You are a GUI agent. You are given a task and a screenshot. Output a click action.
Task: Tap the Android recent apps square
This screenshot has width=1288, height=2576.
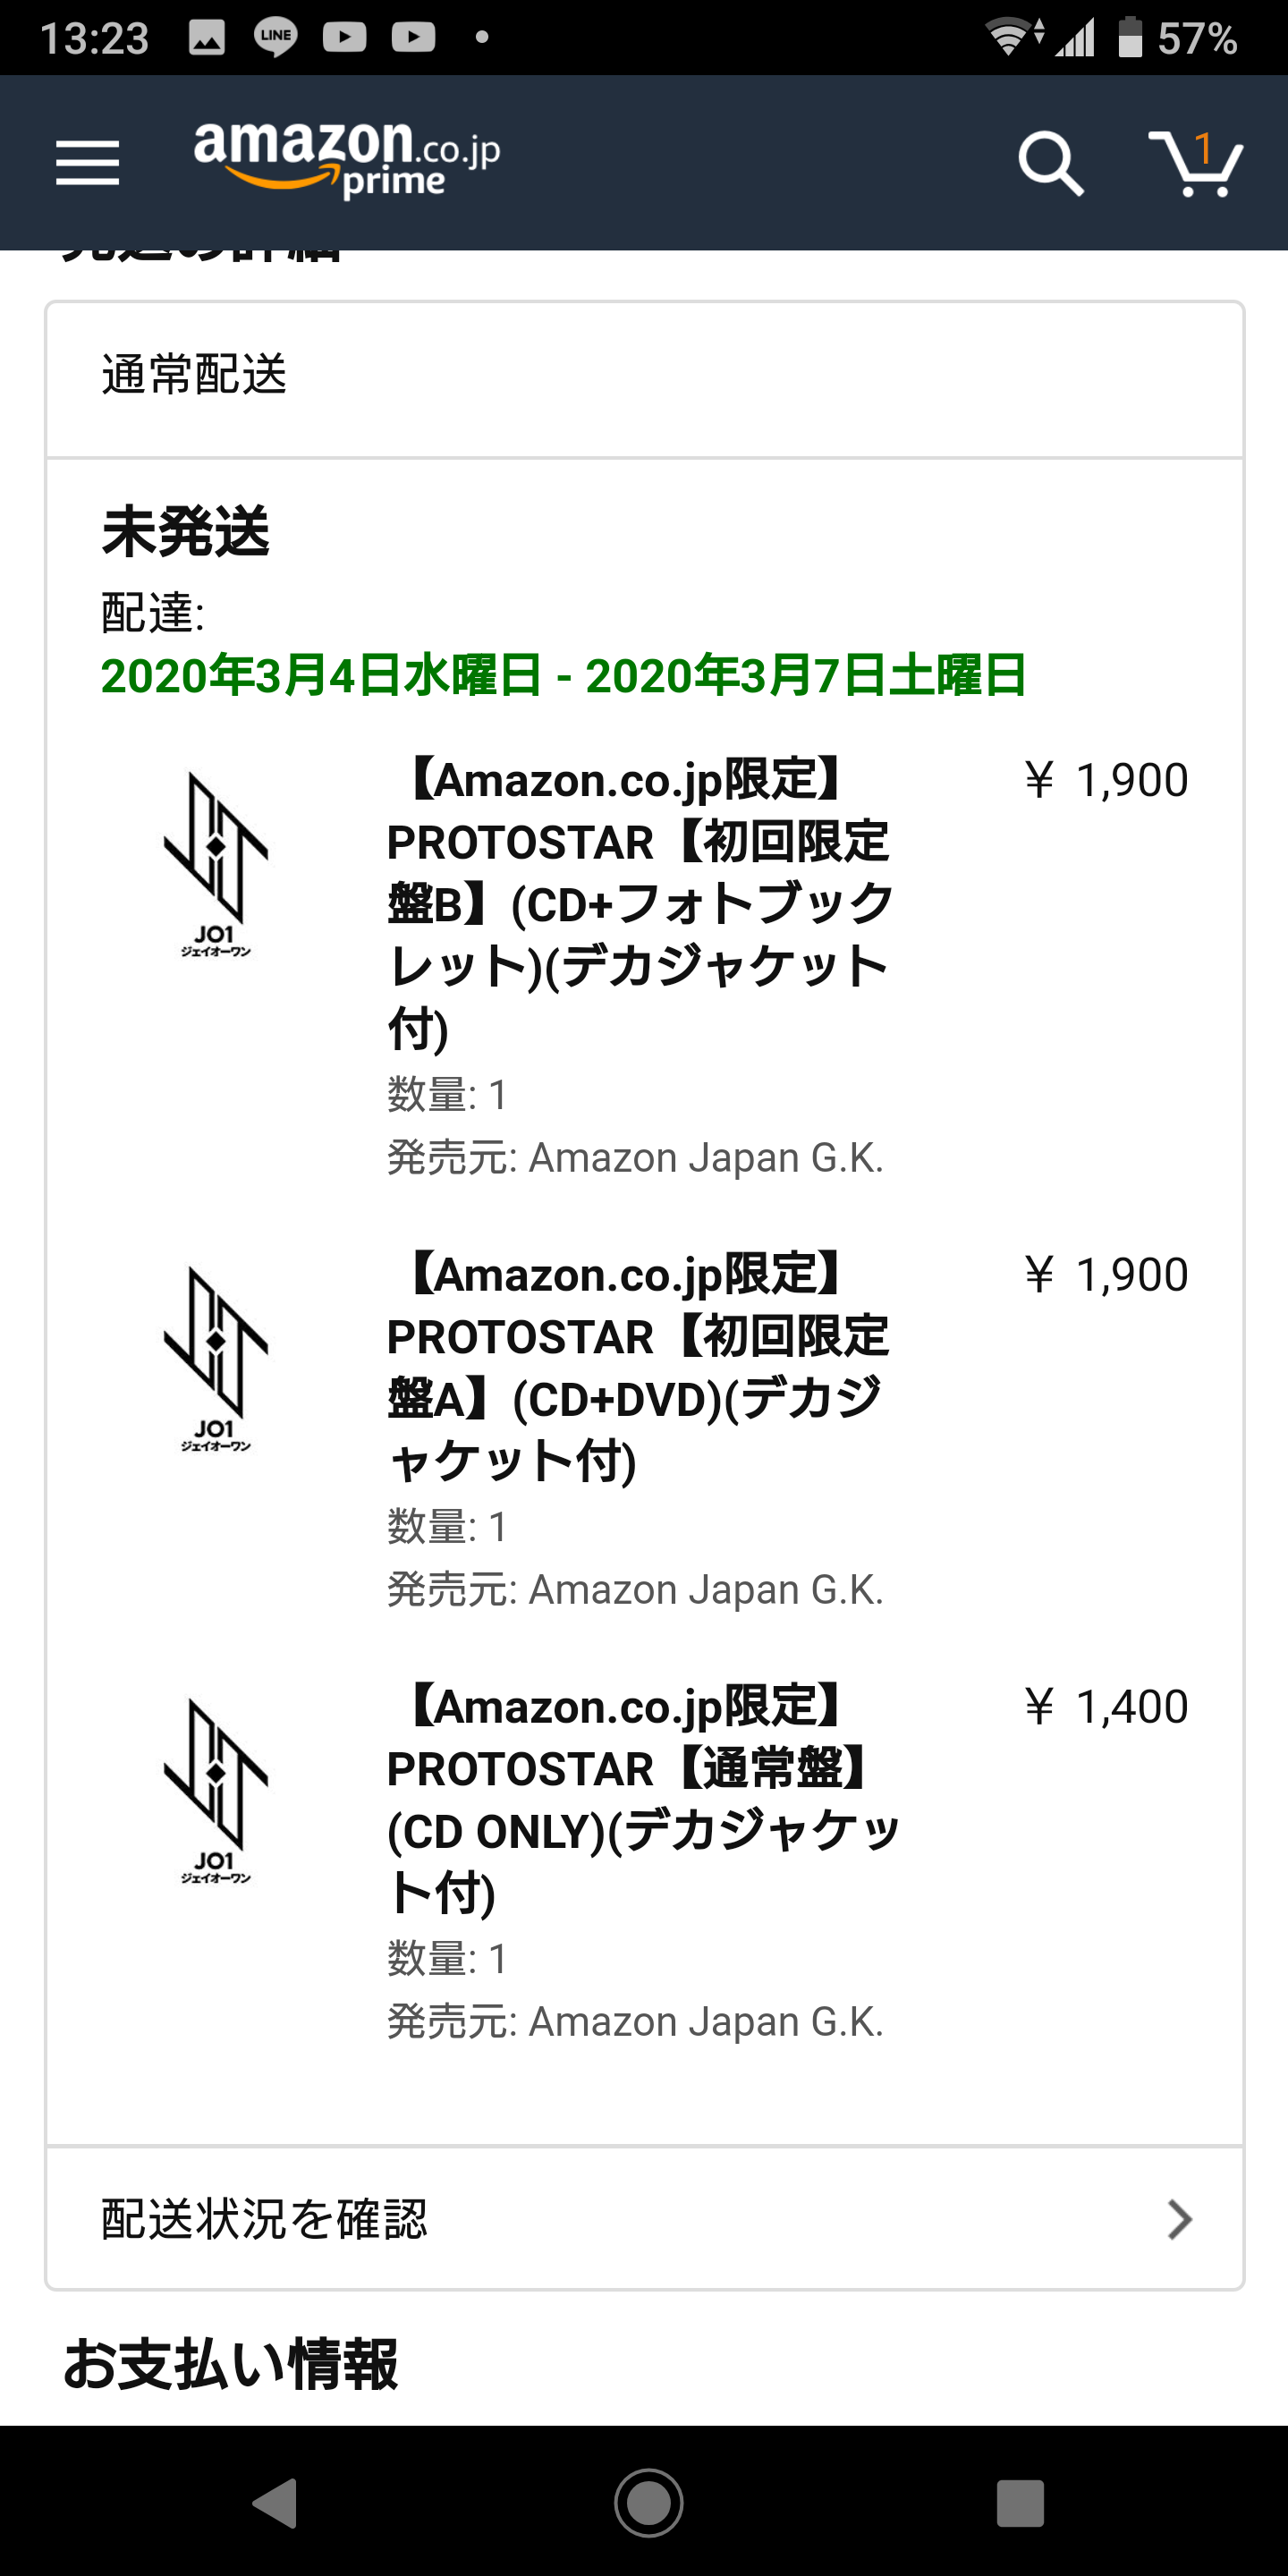[1020, 2503]
